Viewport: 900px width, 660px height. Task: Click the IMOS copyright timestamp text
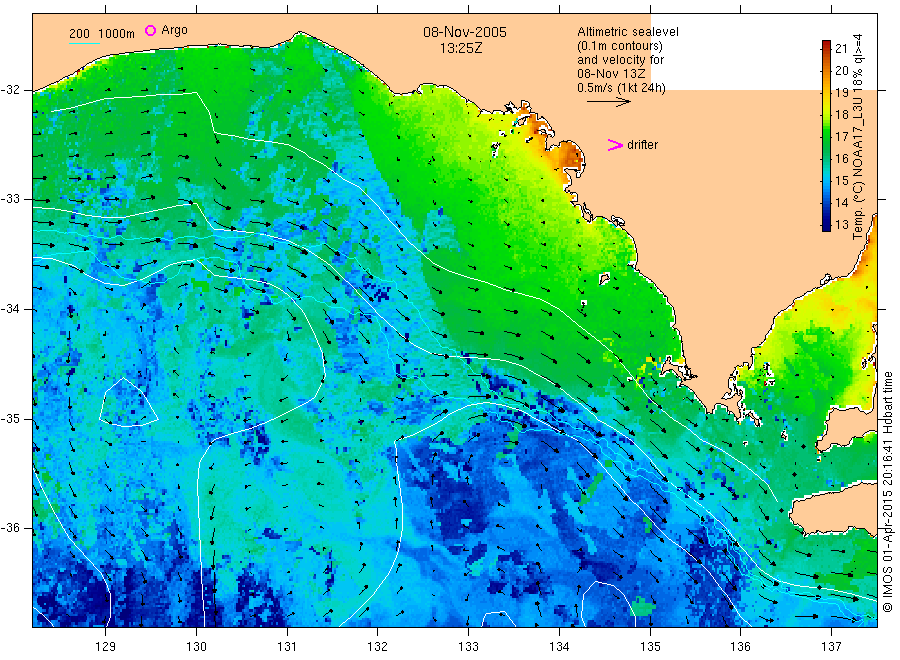[888, 492]
